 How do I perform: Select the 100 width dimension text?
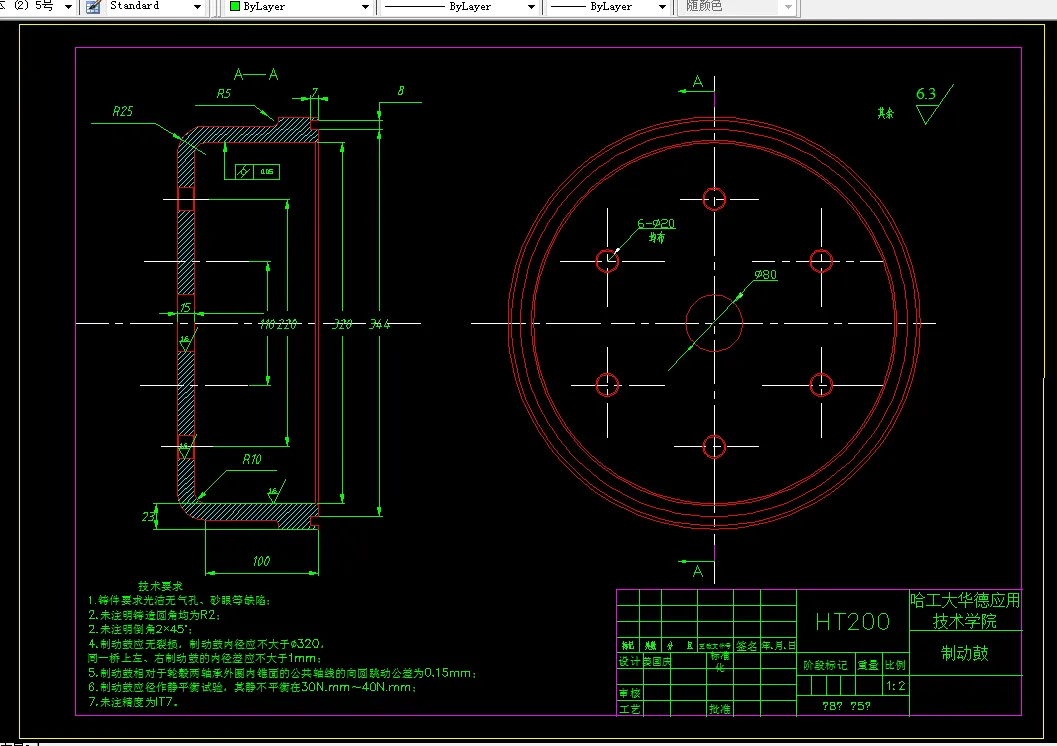tap(261, 561)
